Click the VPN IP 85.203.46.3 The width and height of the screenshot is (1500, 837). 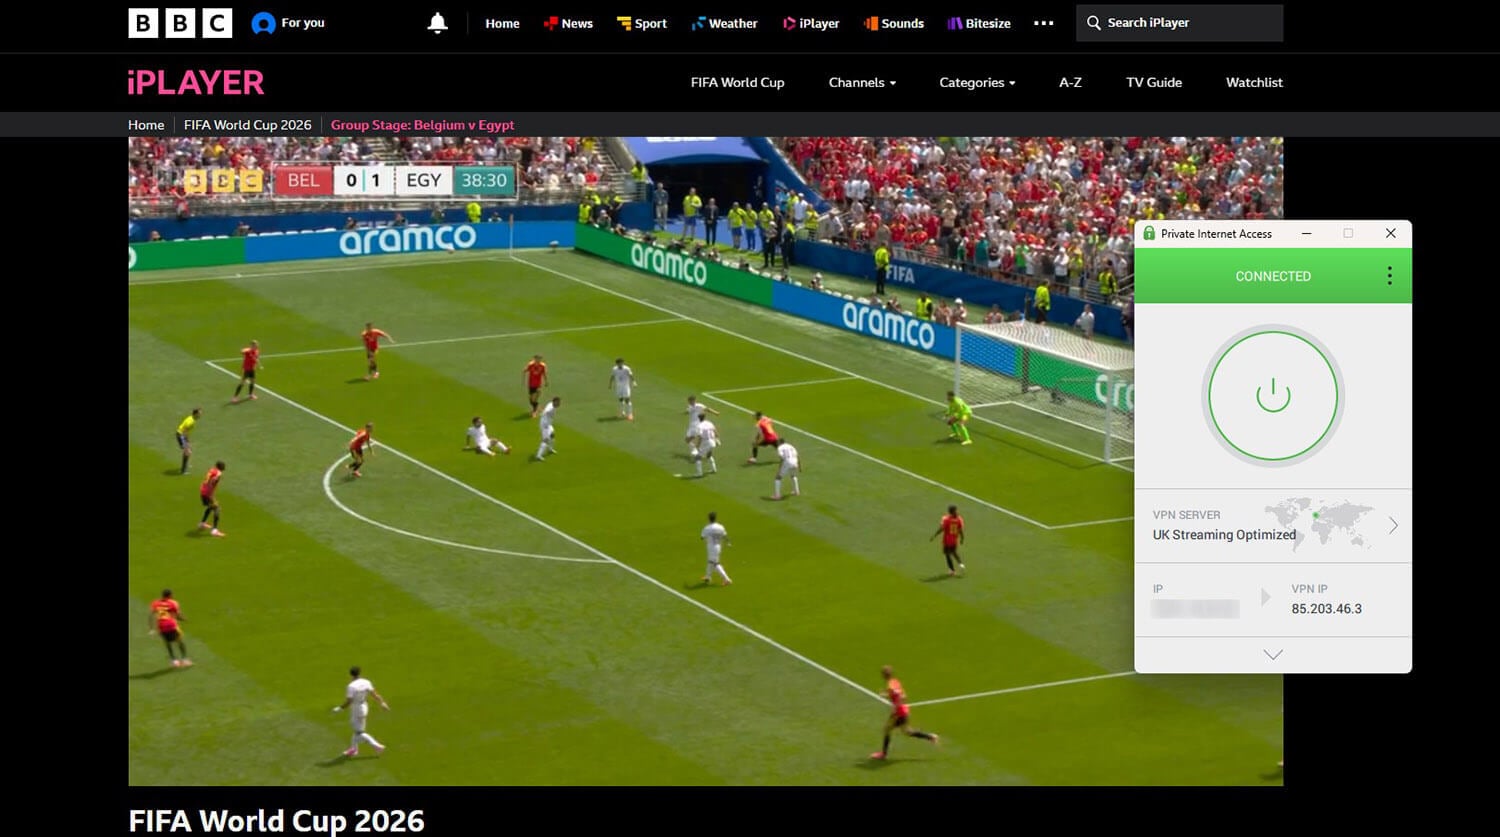click(x=1326, y=609)
